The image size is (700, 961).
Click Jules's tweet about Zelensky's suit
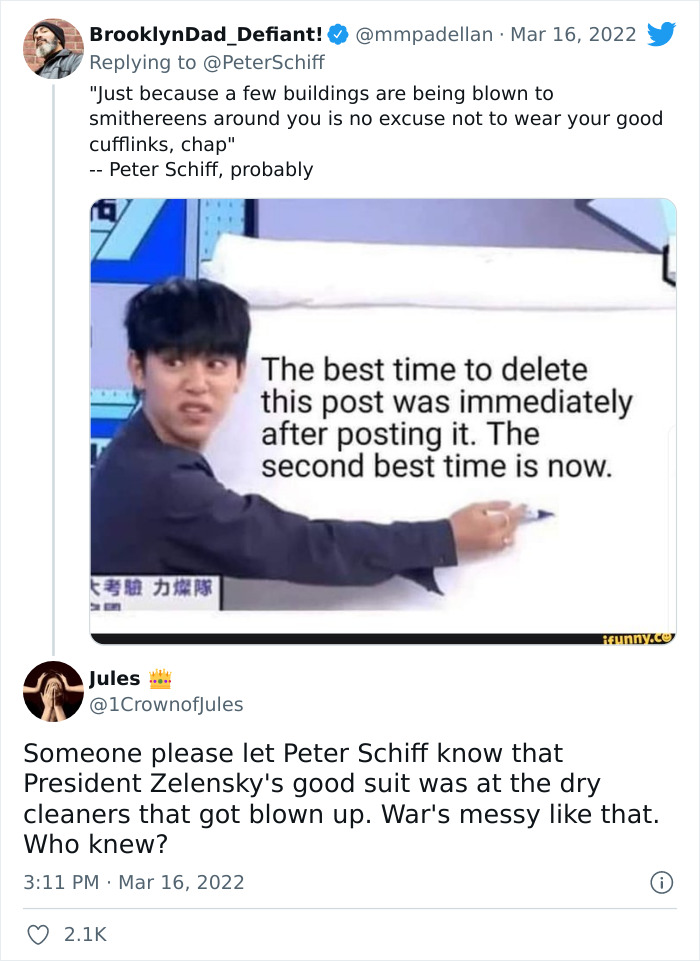[340, 798]
